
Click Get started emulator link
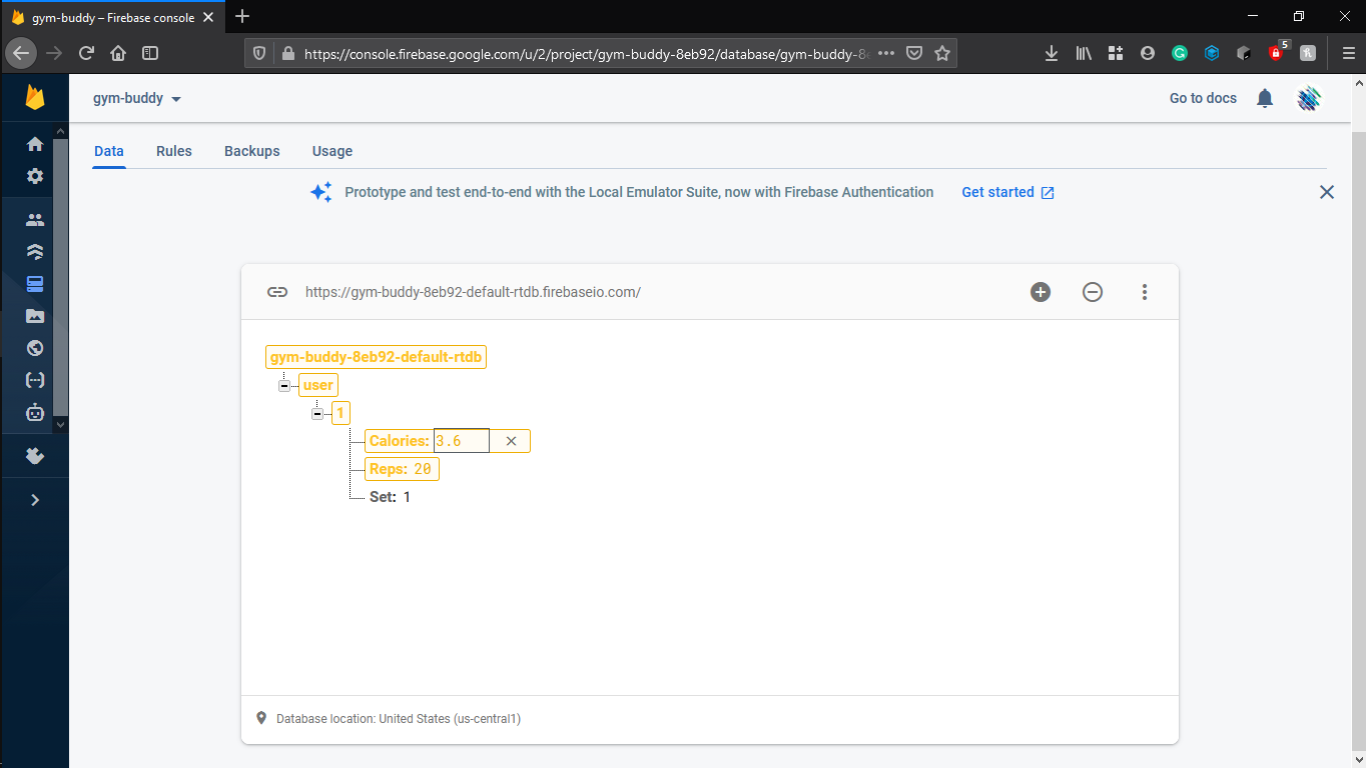(x=1008, y=192)
